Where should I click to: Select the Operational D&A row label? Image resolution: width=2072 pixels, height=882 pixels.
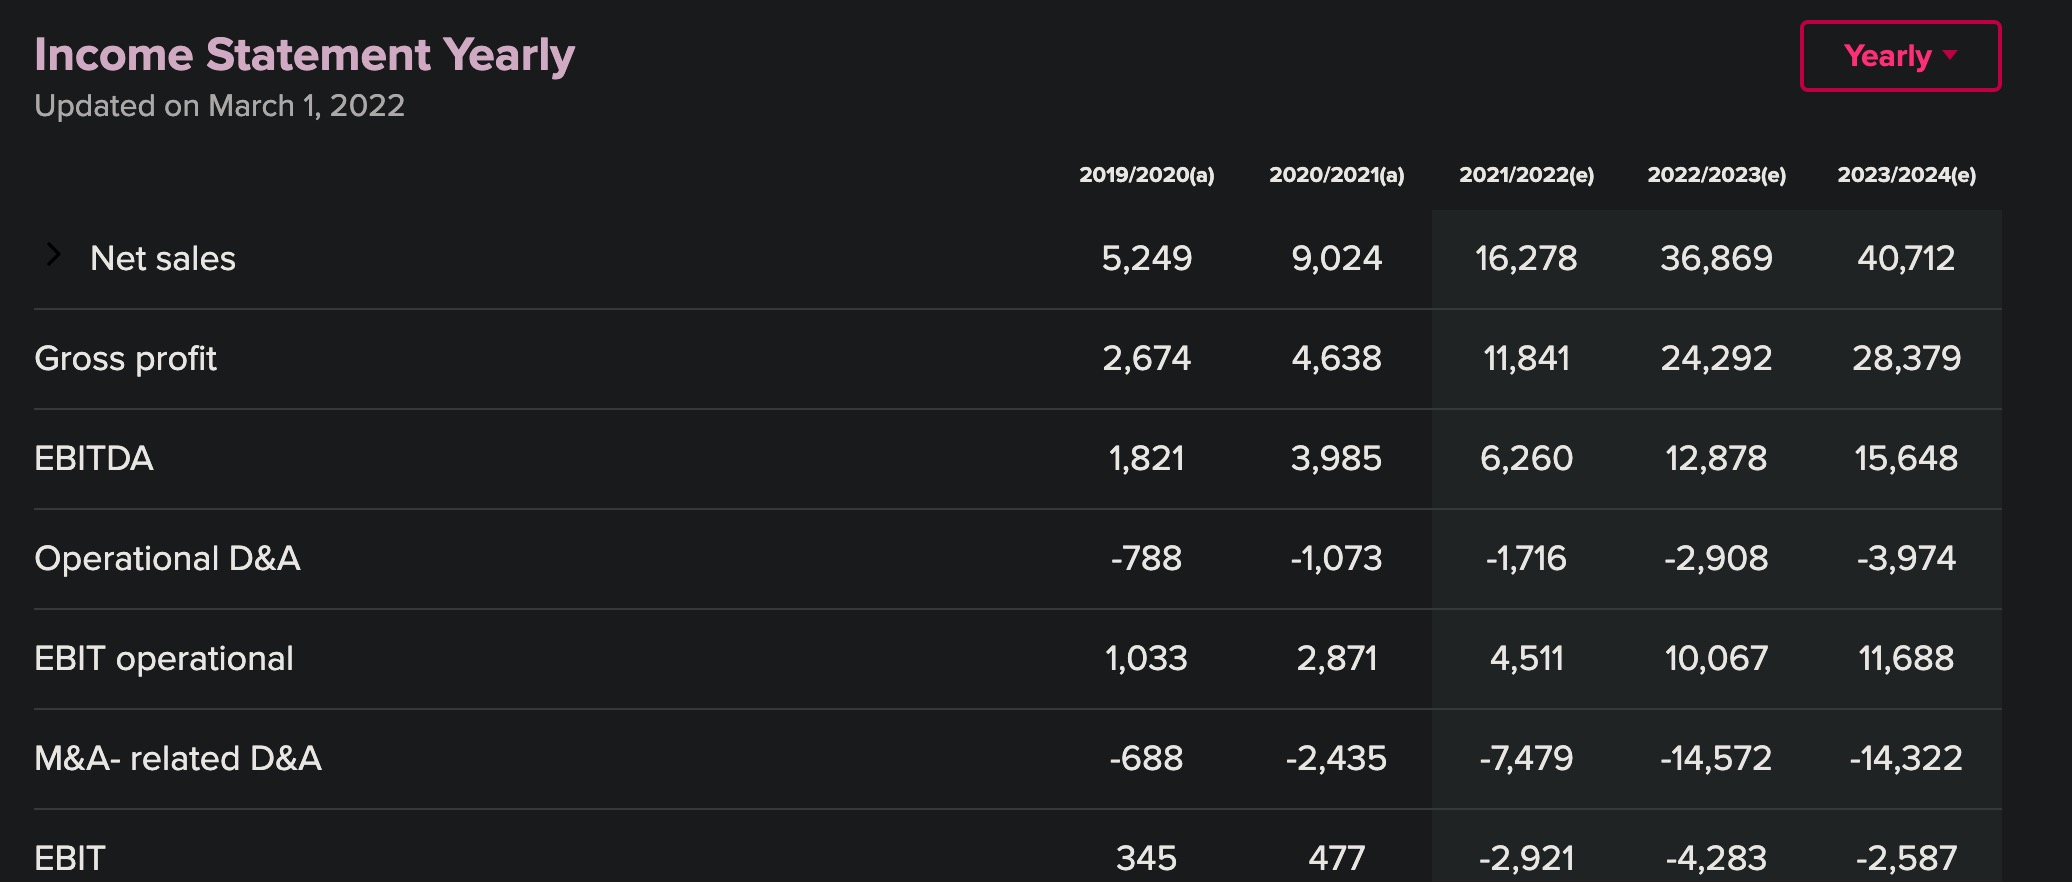tap(167, 558)
